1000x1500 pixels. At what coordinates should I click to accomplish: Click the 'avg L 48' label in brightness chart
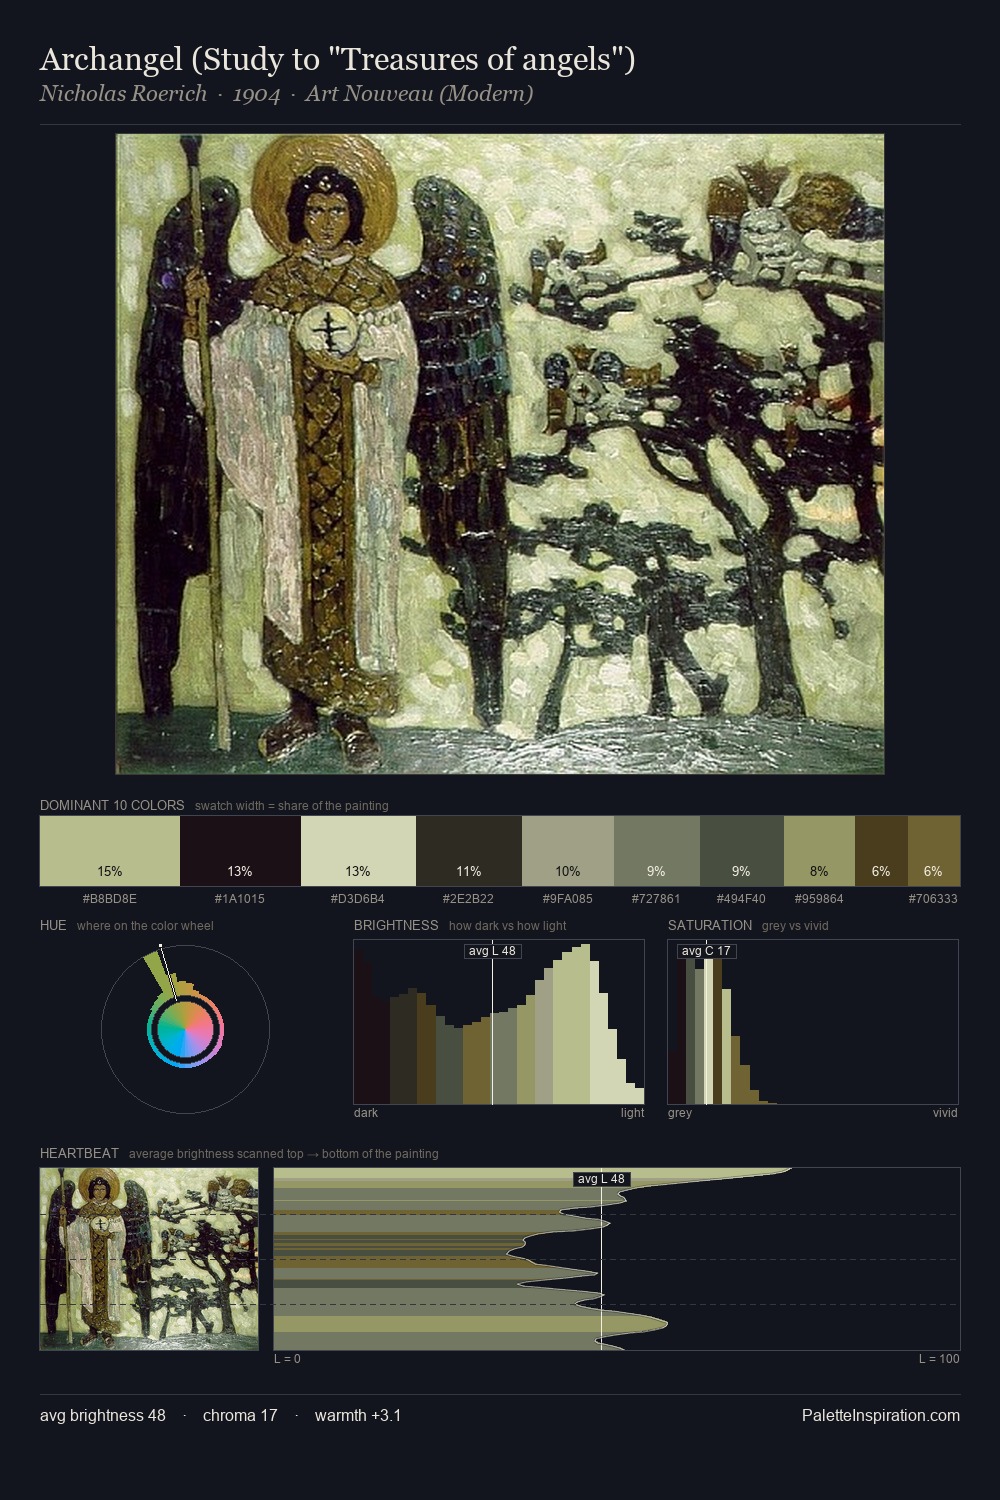[493, 950]
